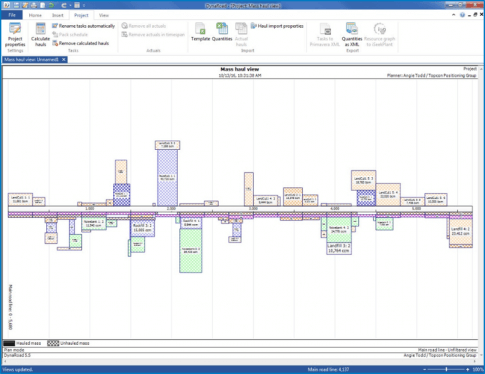Click the Calculate hauls icon
485x374 pixels.
[40, 35]
